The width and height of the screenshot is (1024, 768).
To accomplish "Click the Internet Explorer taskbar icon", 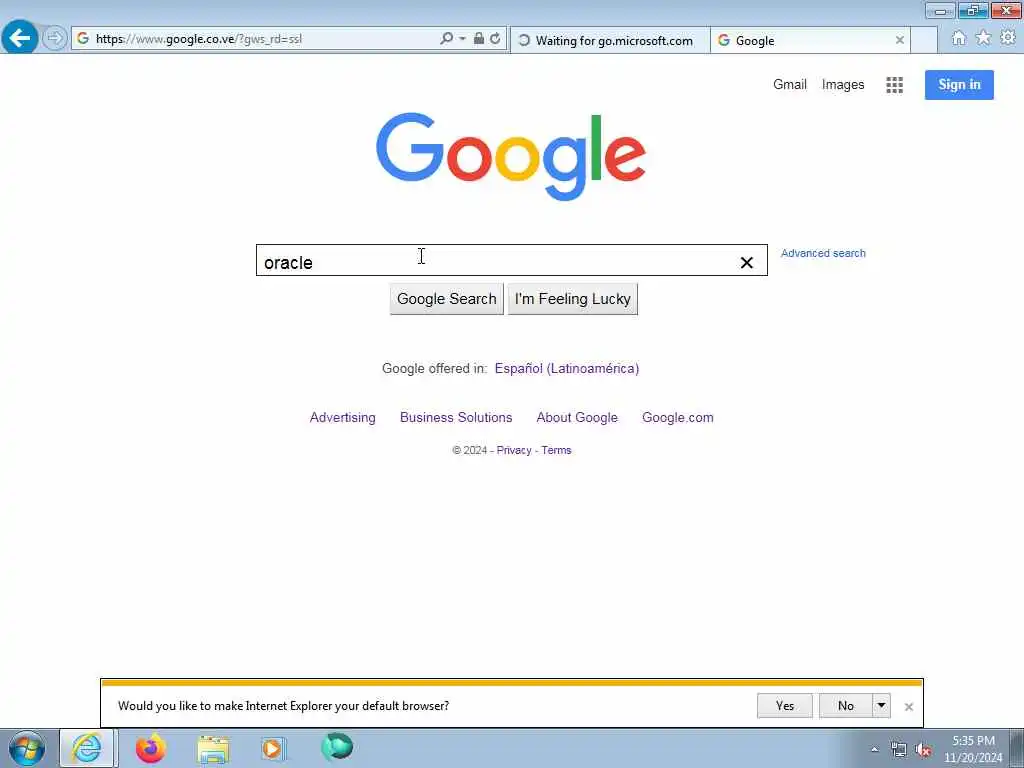I will coord(88,748).
